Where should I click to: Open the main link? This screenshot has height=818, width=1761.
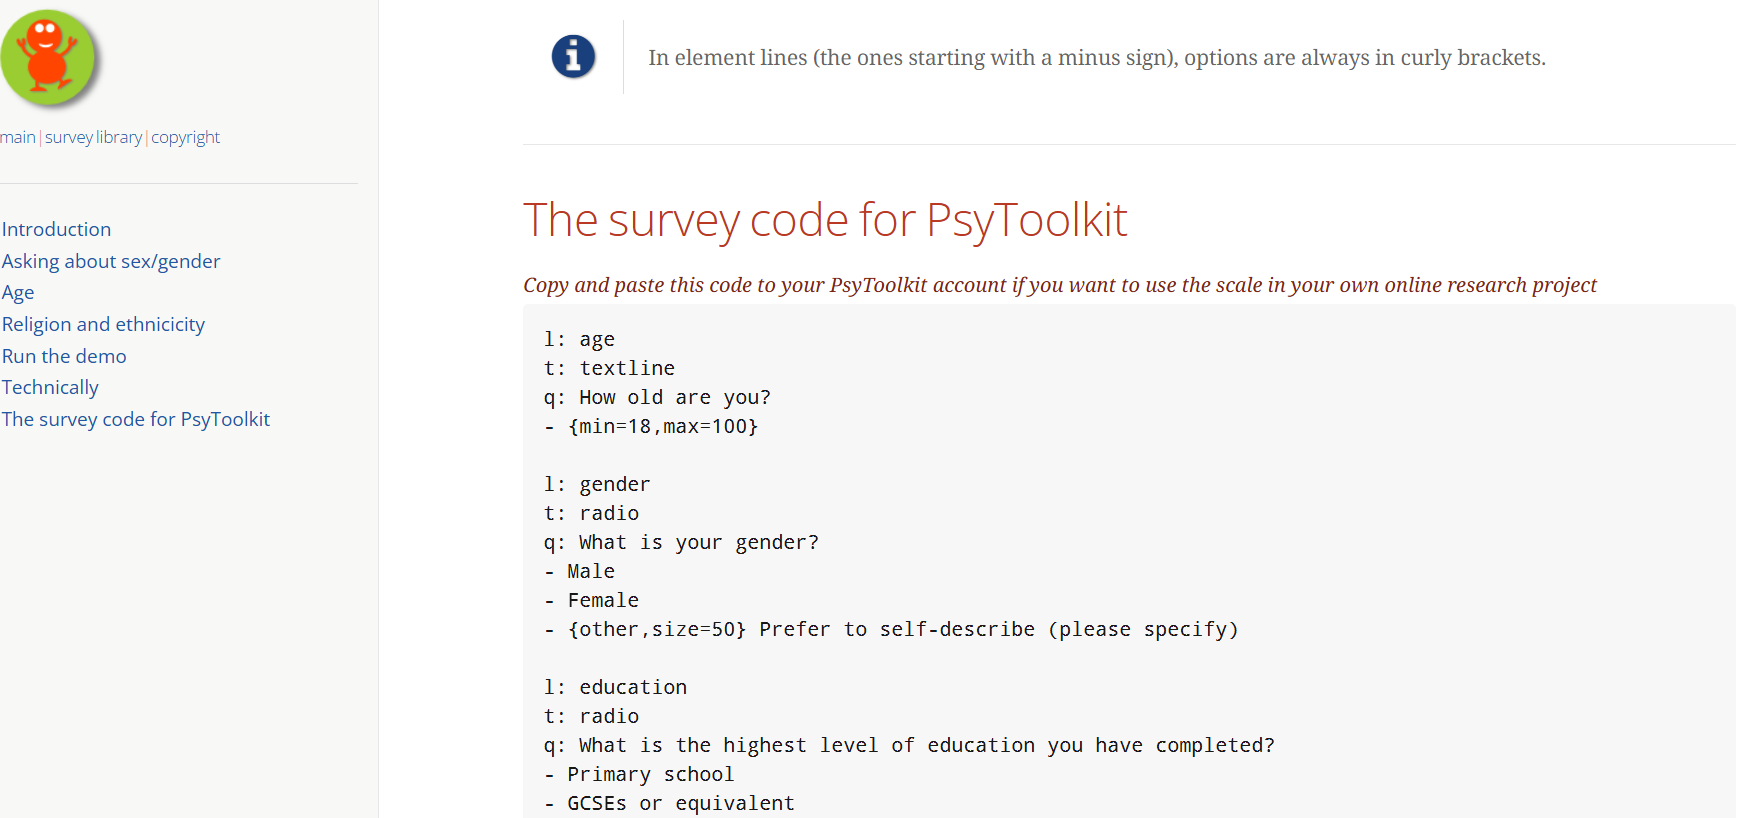(x=17, y=137)
